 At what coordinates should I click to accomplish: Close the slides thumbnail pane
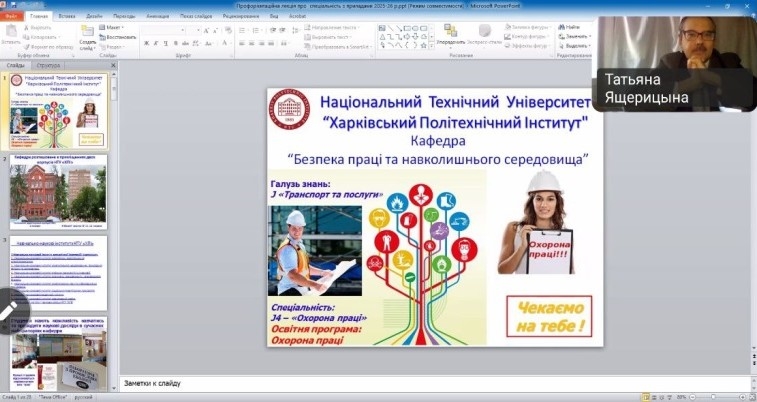(x=113, y=65)
